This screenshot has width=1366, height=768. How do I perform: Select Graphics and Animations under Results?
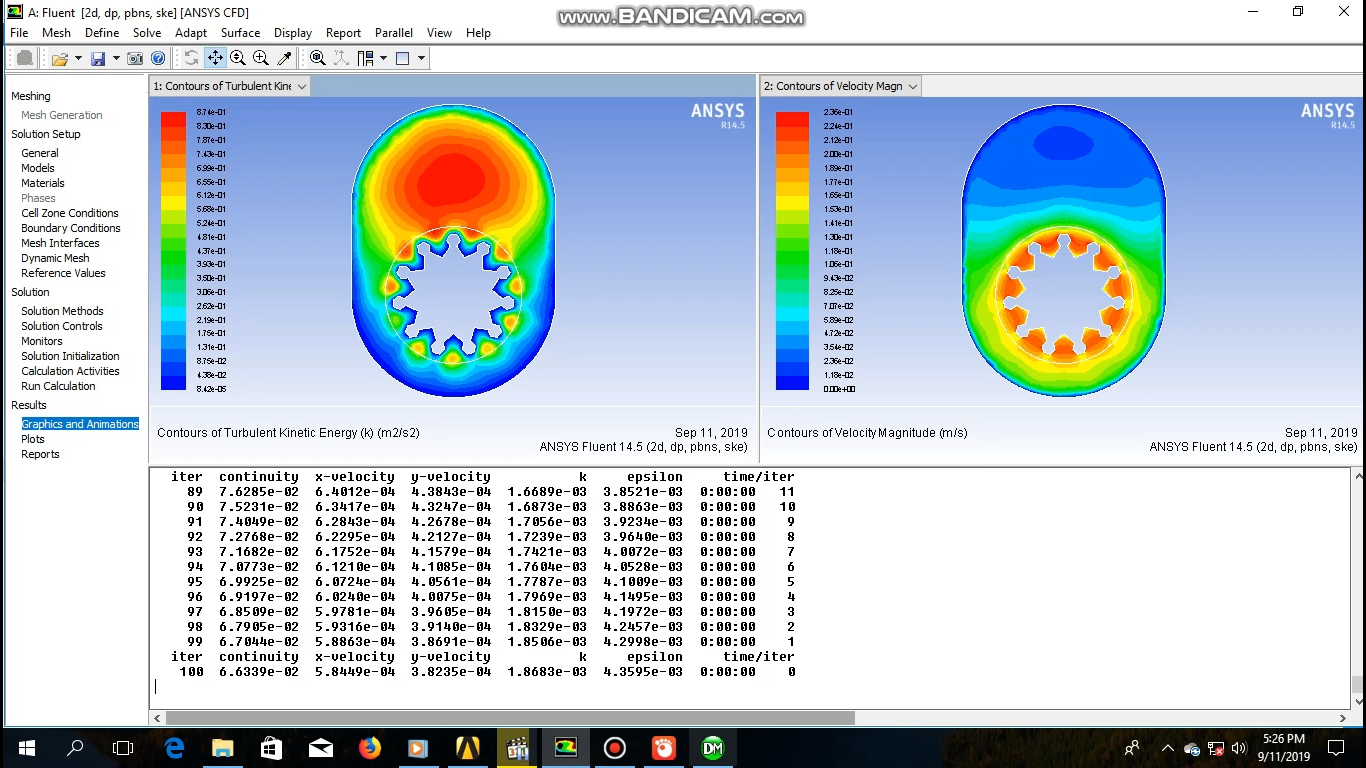coord(80,423)
